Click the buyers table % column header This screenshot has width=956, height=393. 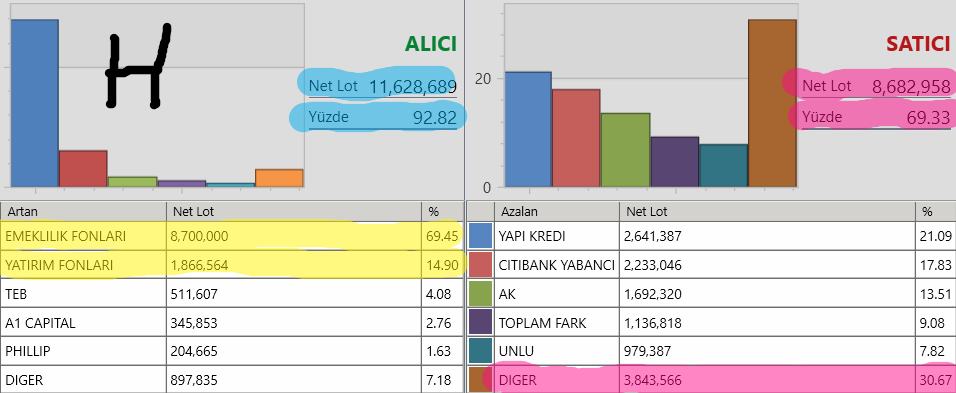click(442, 211)
